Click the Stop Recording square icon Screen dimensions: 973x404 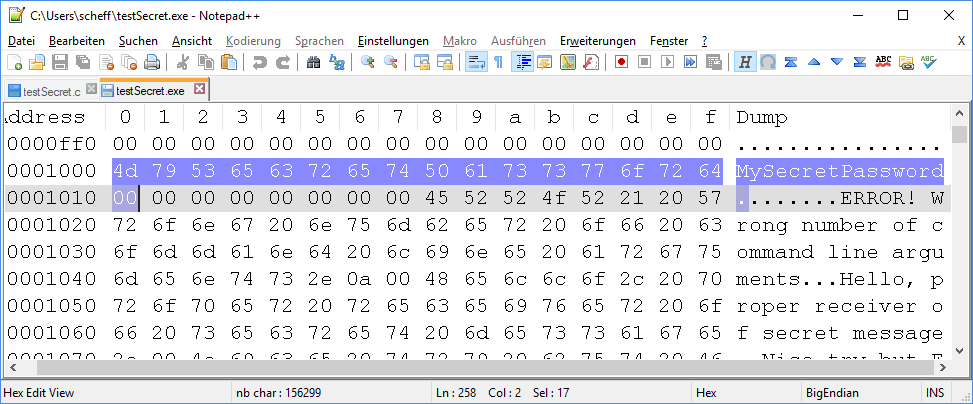coord(645,62)
